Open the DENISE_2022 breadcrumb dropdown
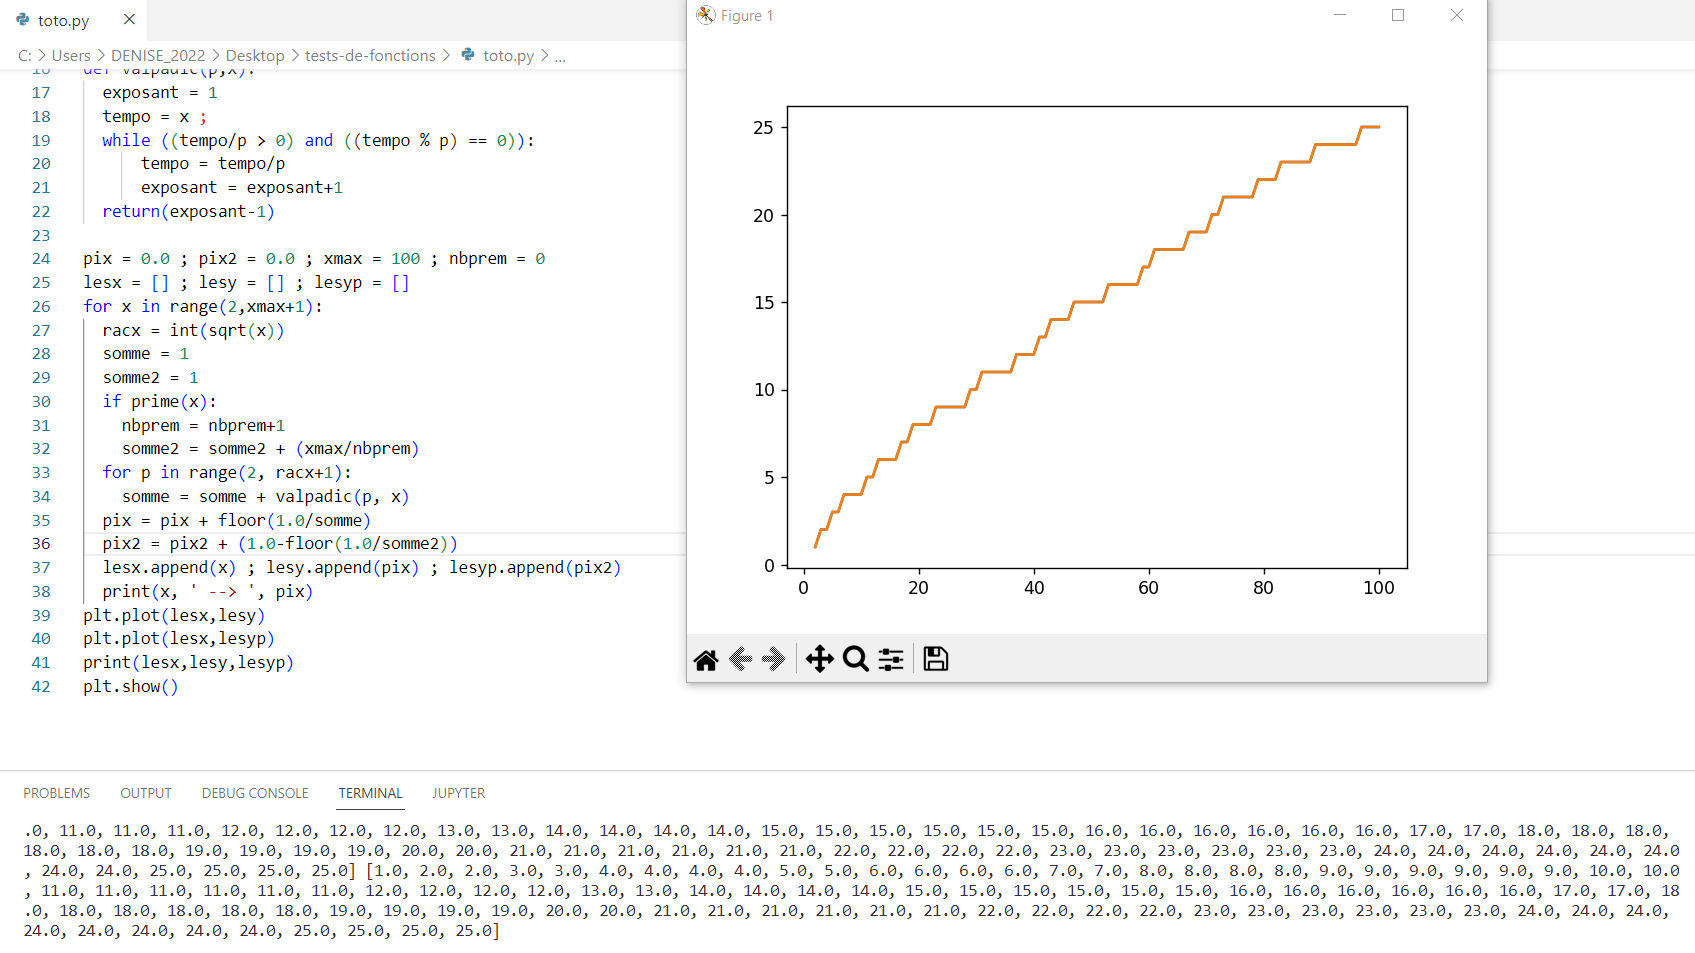Viewport: 1695px width, 953px height. (158, 56)
